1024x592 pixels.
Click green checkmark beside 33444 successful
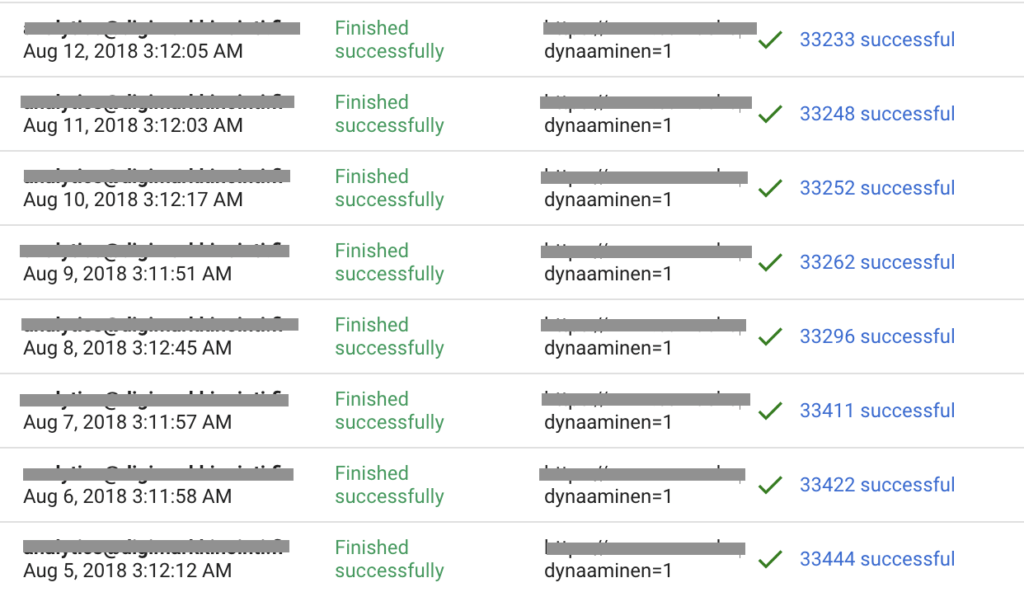(x=771, y=559)
